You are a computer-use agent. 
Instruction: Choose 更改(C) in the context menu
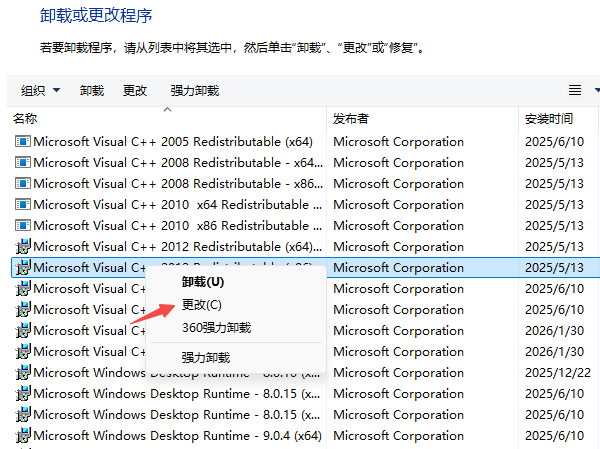pyautogui.click(x=202, y=305)
